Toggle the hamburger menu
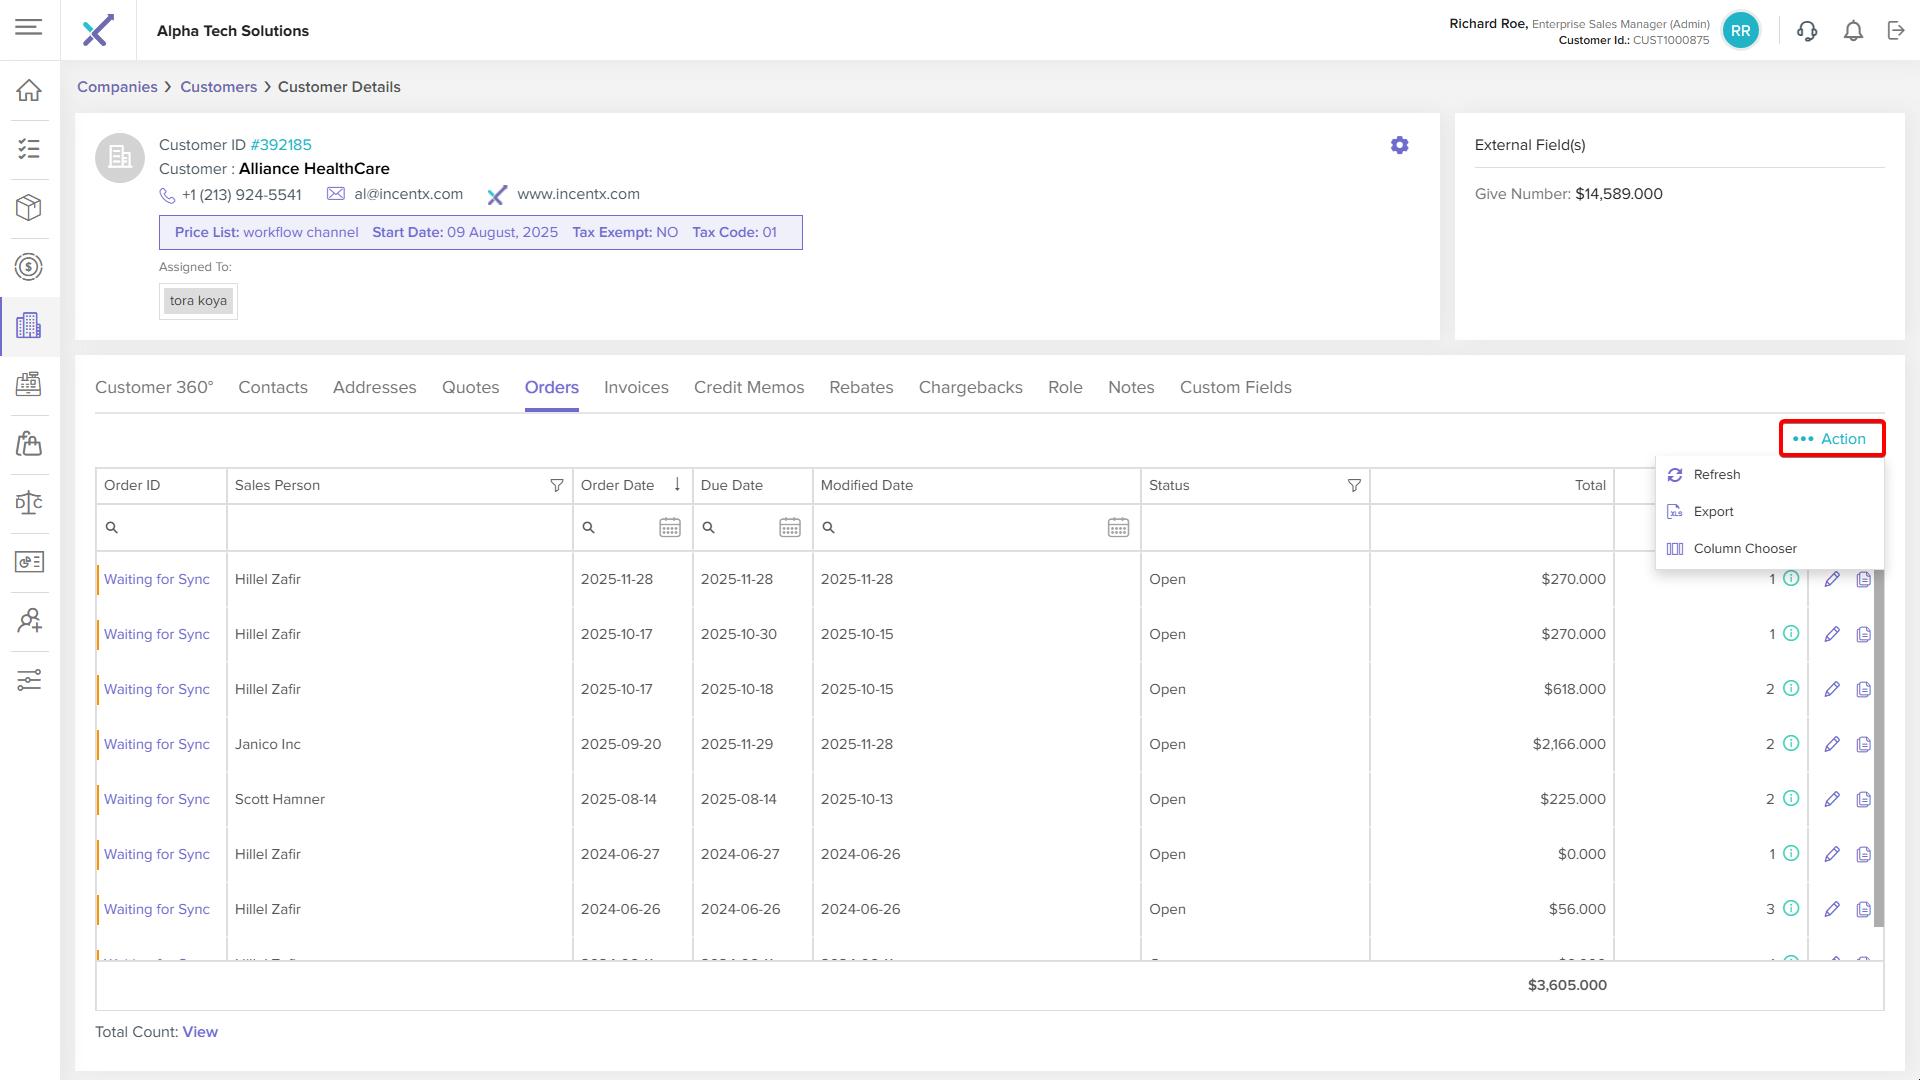 tap(29, 27)
